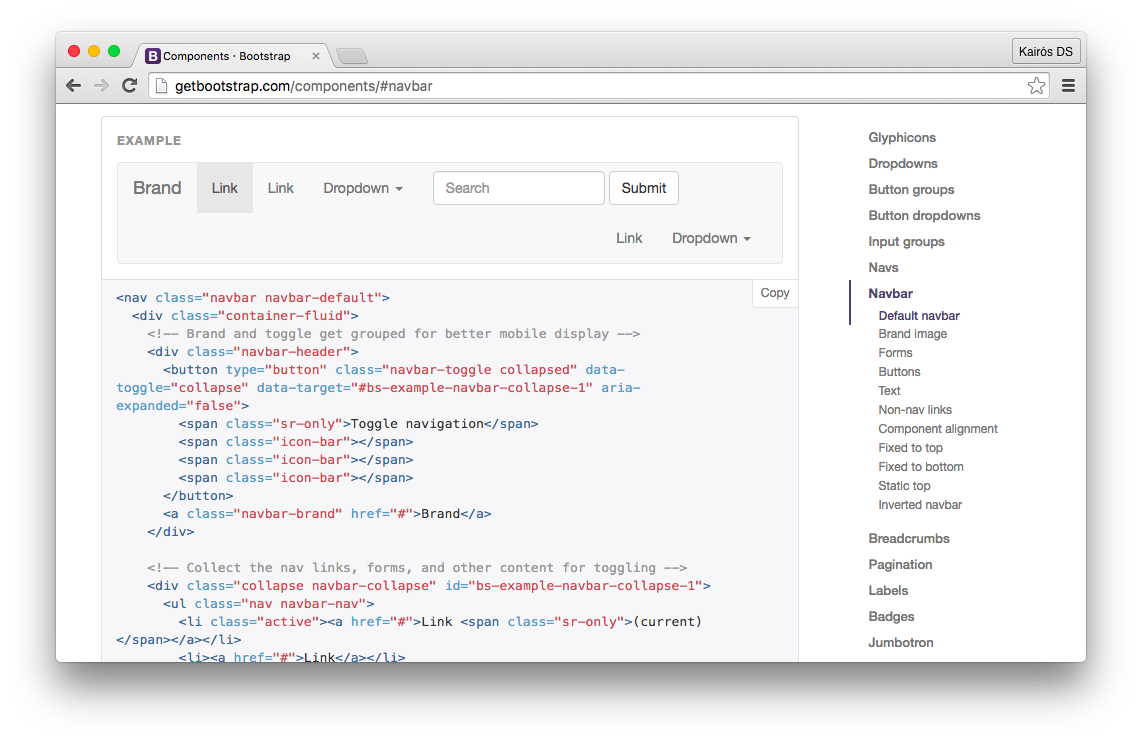Open Button dropdowns section link
The height and width of the screenshot is (742, 1142).
point(924,216)
